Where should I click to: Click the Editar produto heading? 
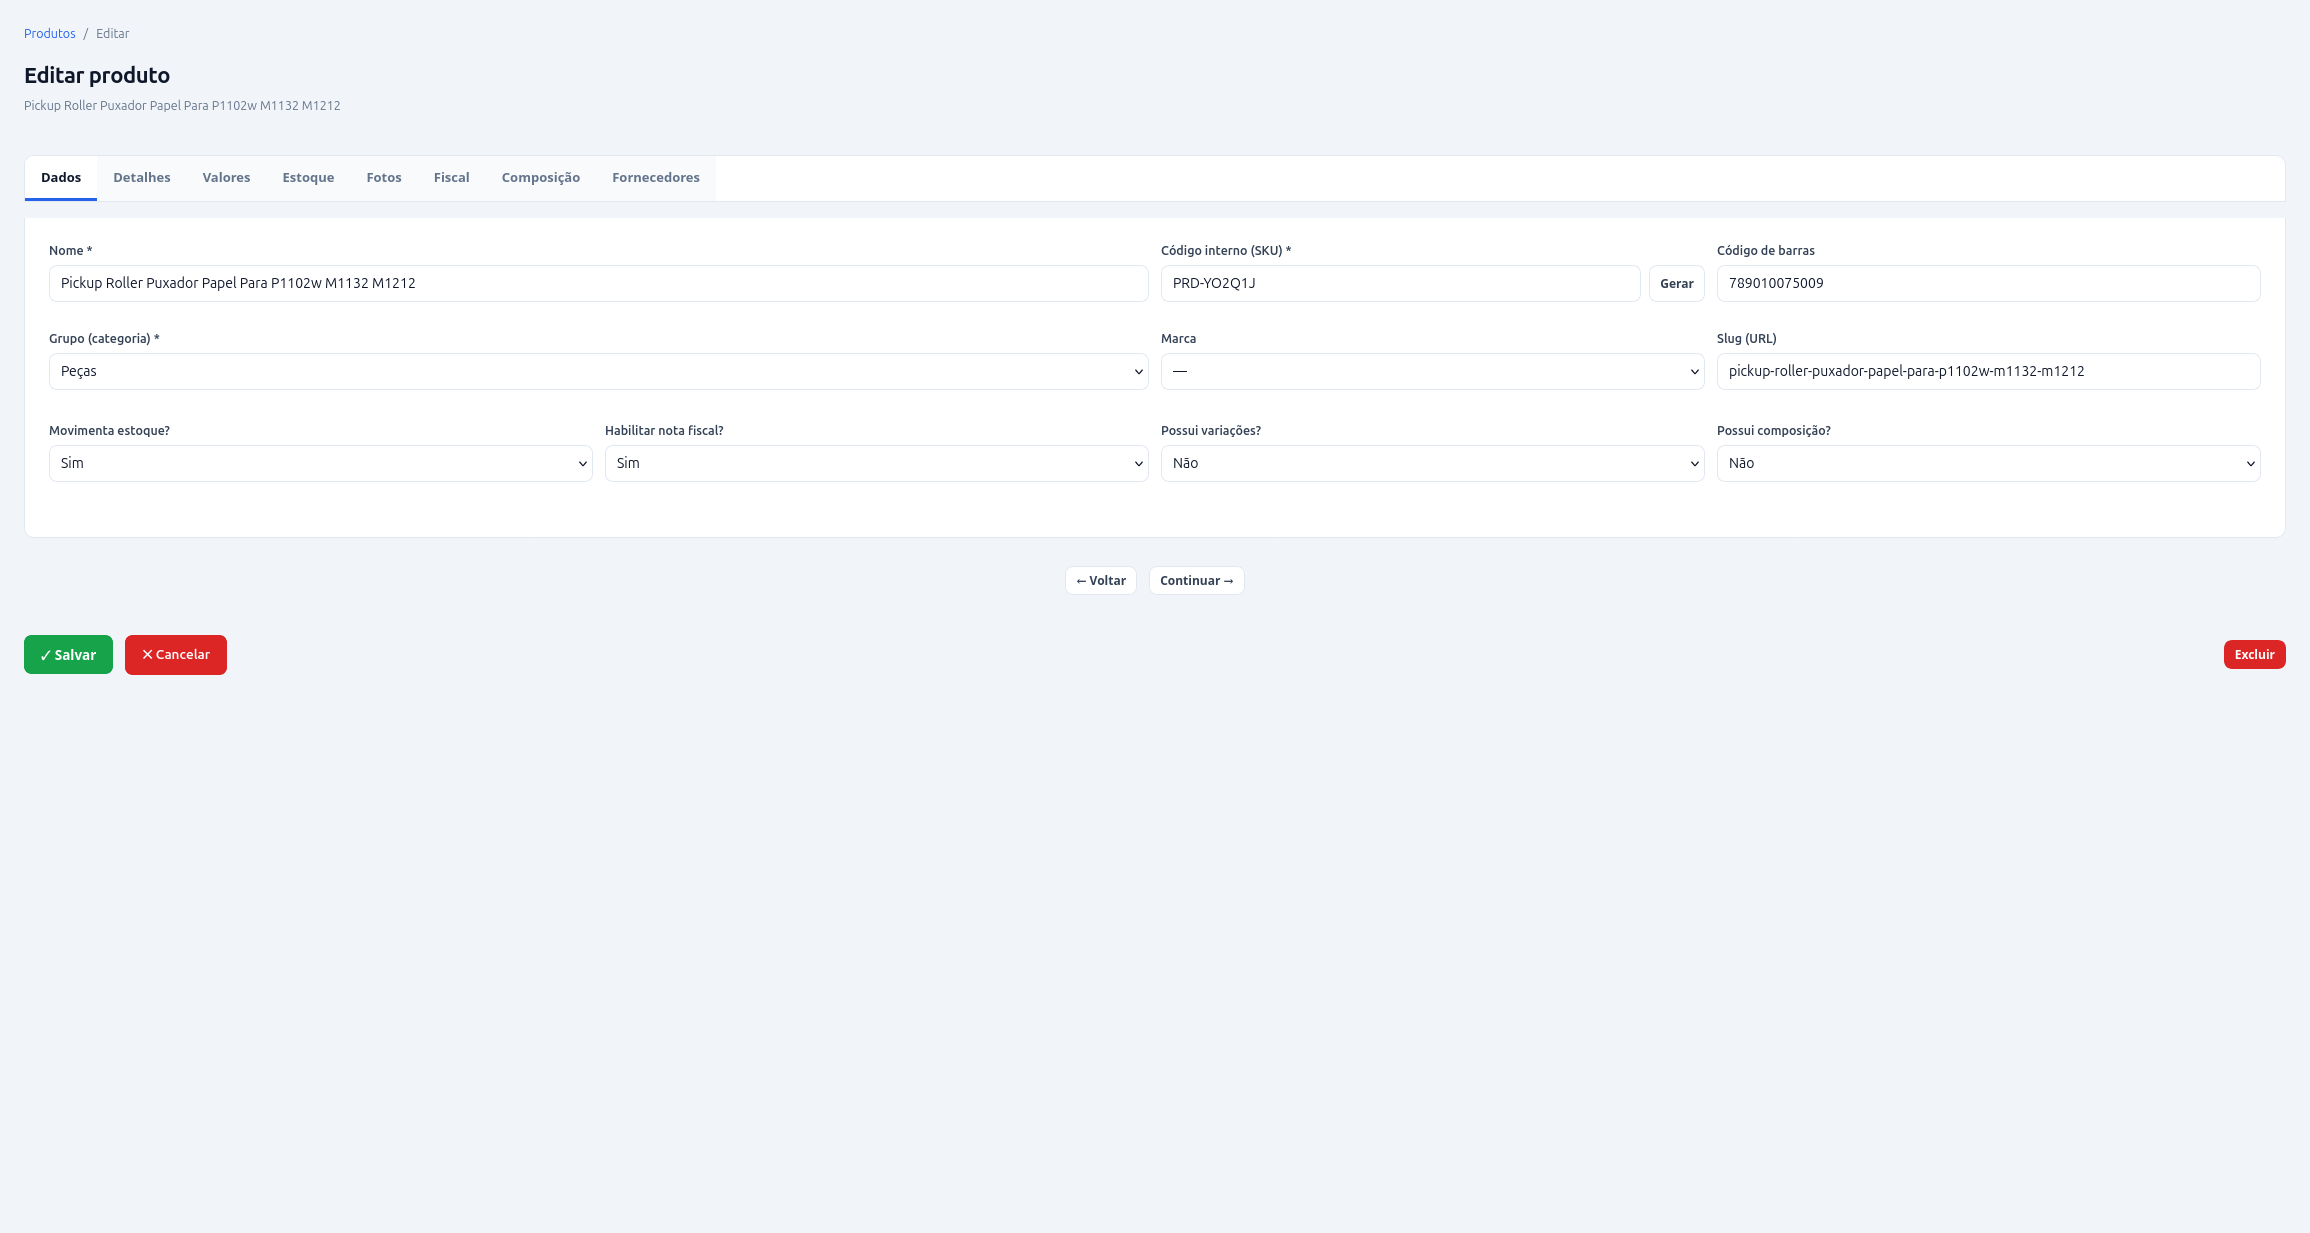97,75
